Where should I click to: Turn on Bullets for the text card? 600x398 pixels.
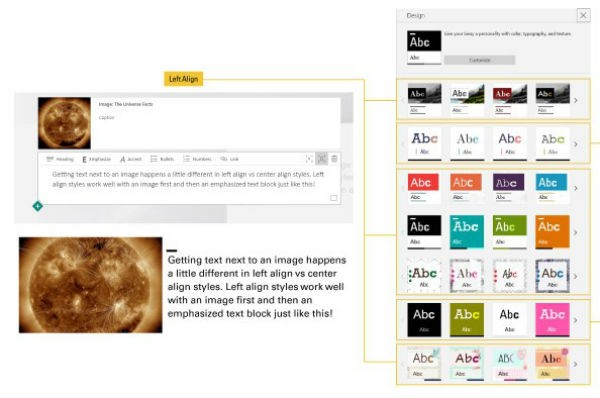click(x=162, y=159)
